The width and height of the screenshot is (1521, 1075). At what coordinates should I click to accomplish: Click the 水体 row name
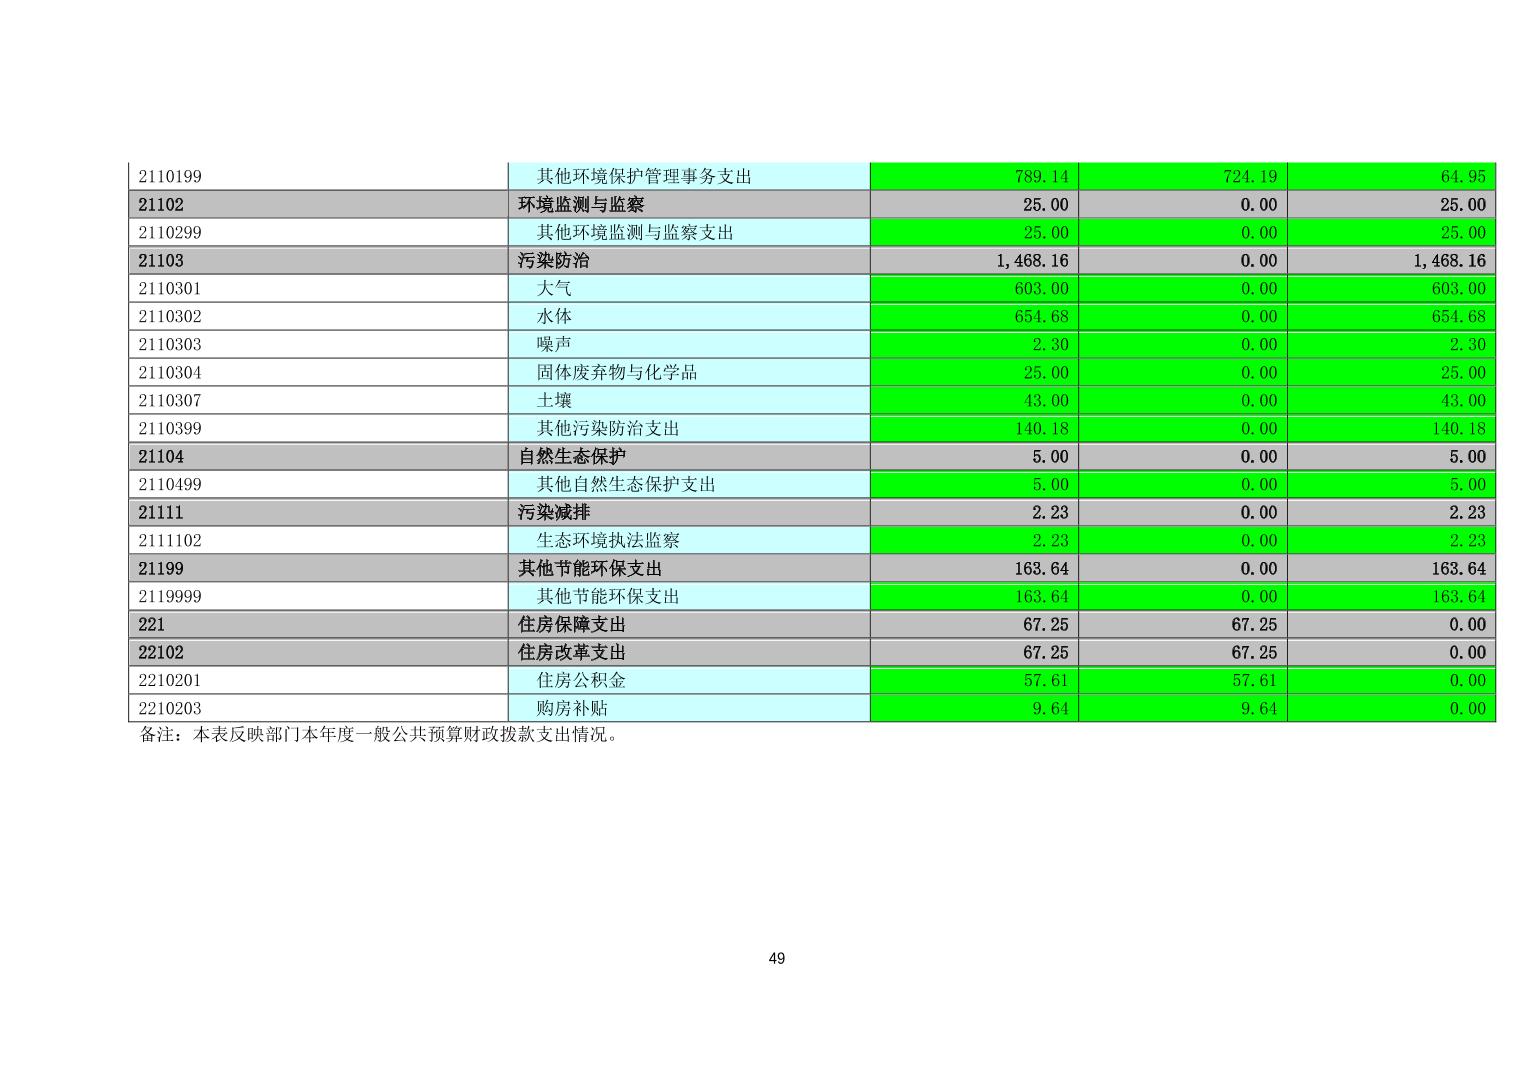[x=554, y=317]
